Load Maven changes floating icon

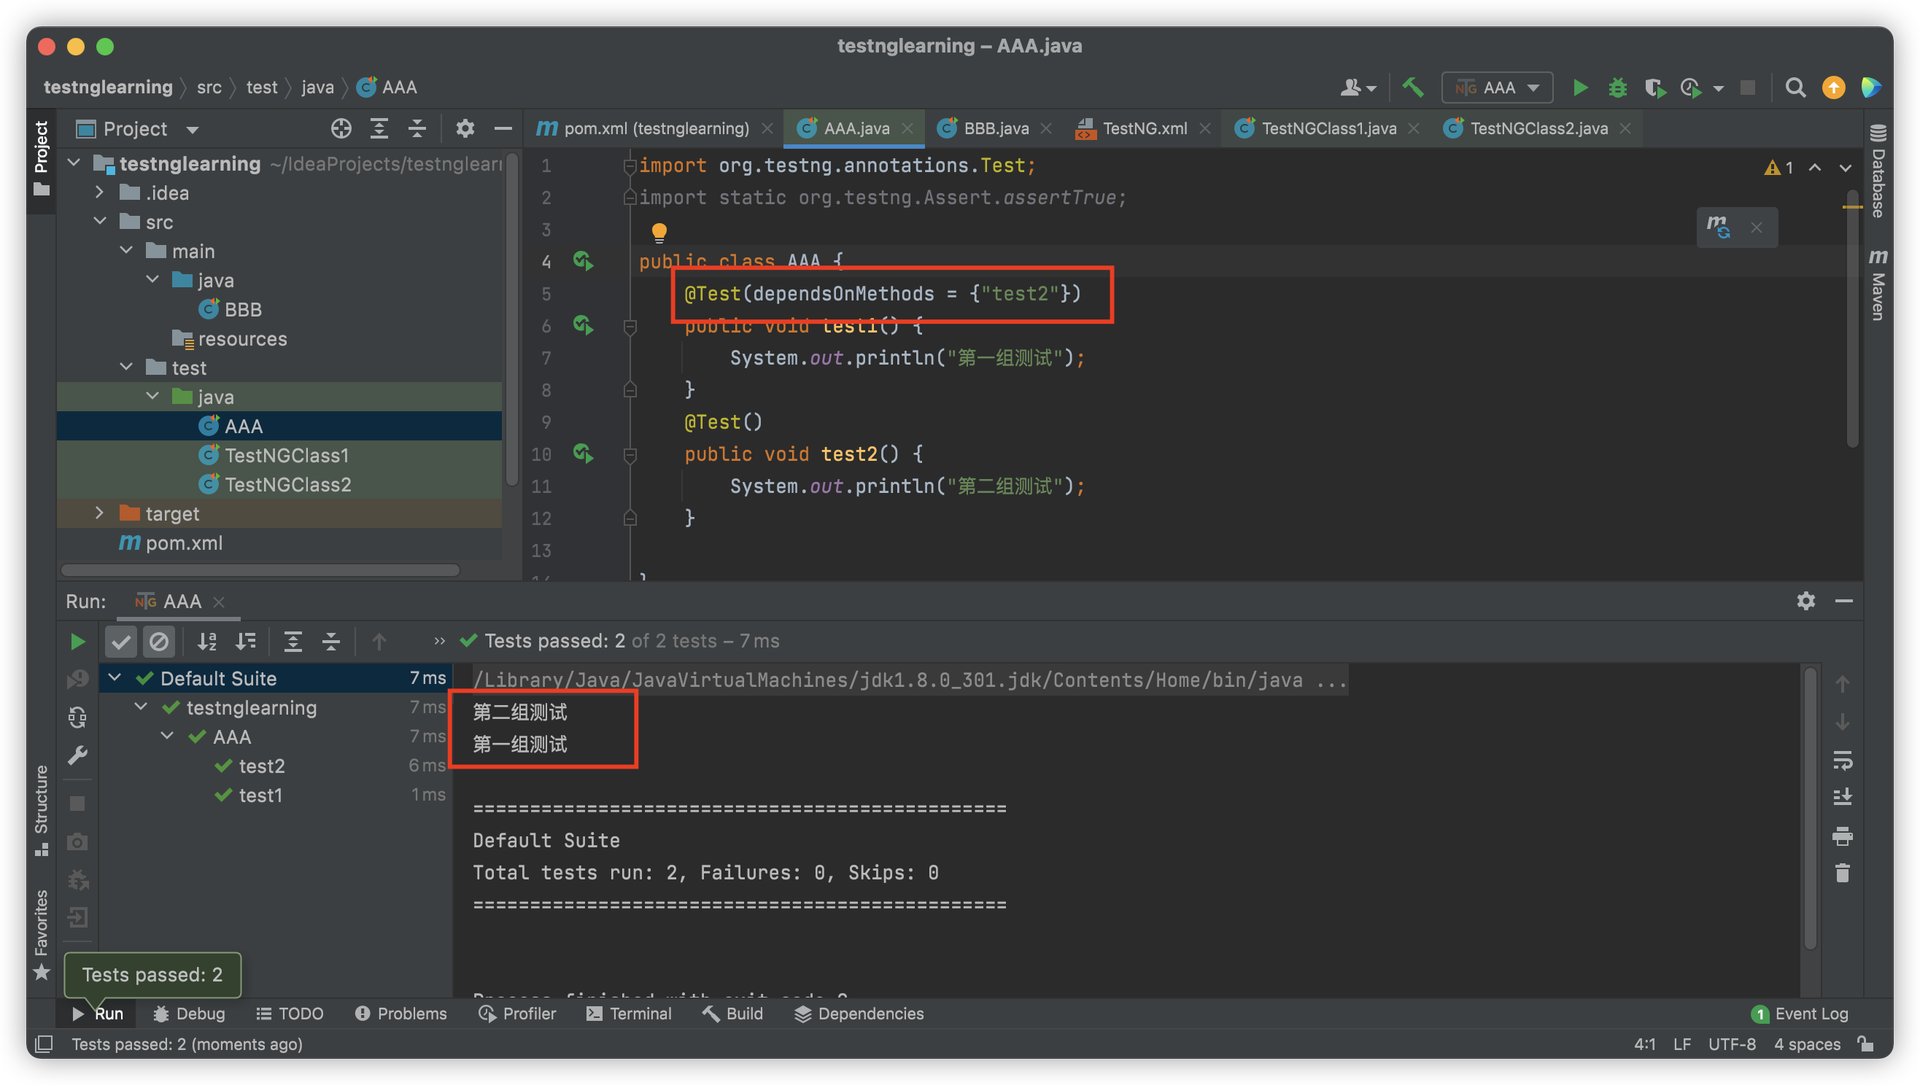pyautogui.click(x=1718, y=227)
